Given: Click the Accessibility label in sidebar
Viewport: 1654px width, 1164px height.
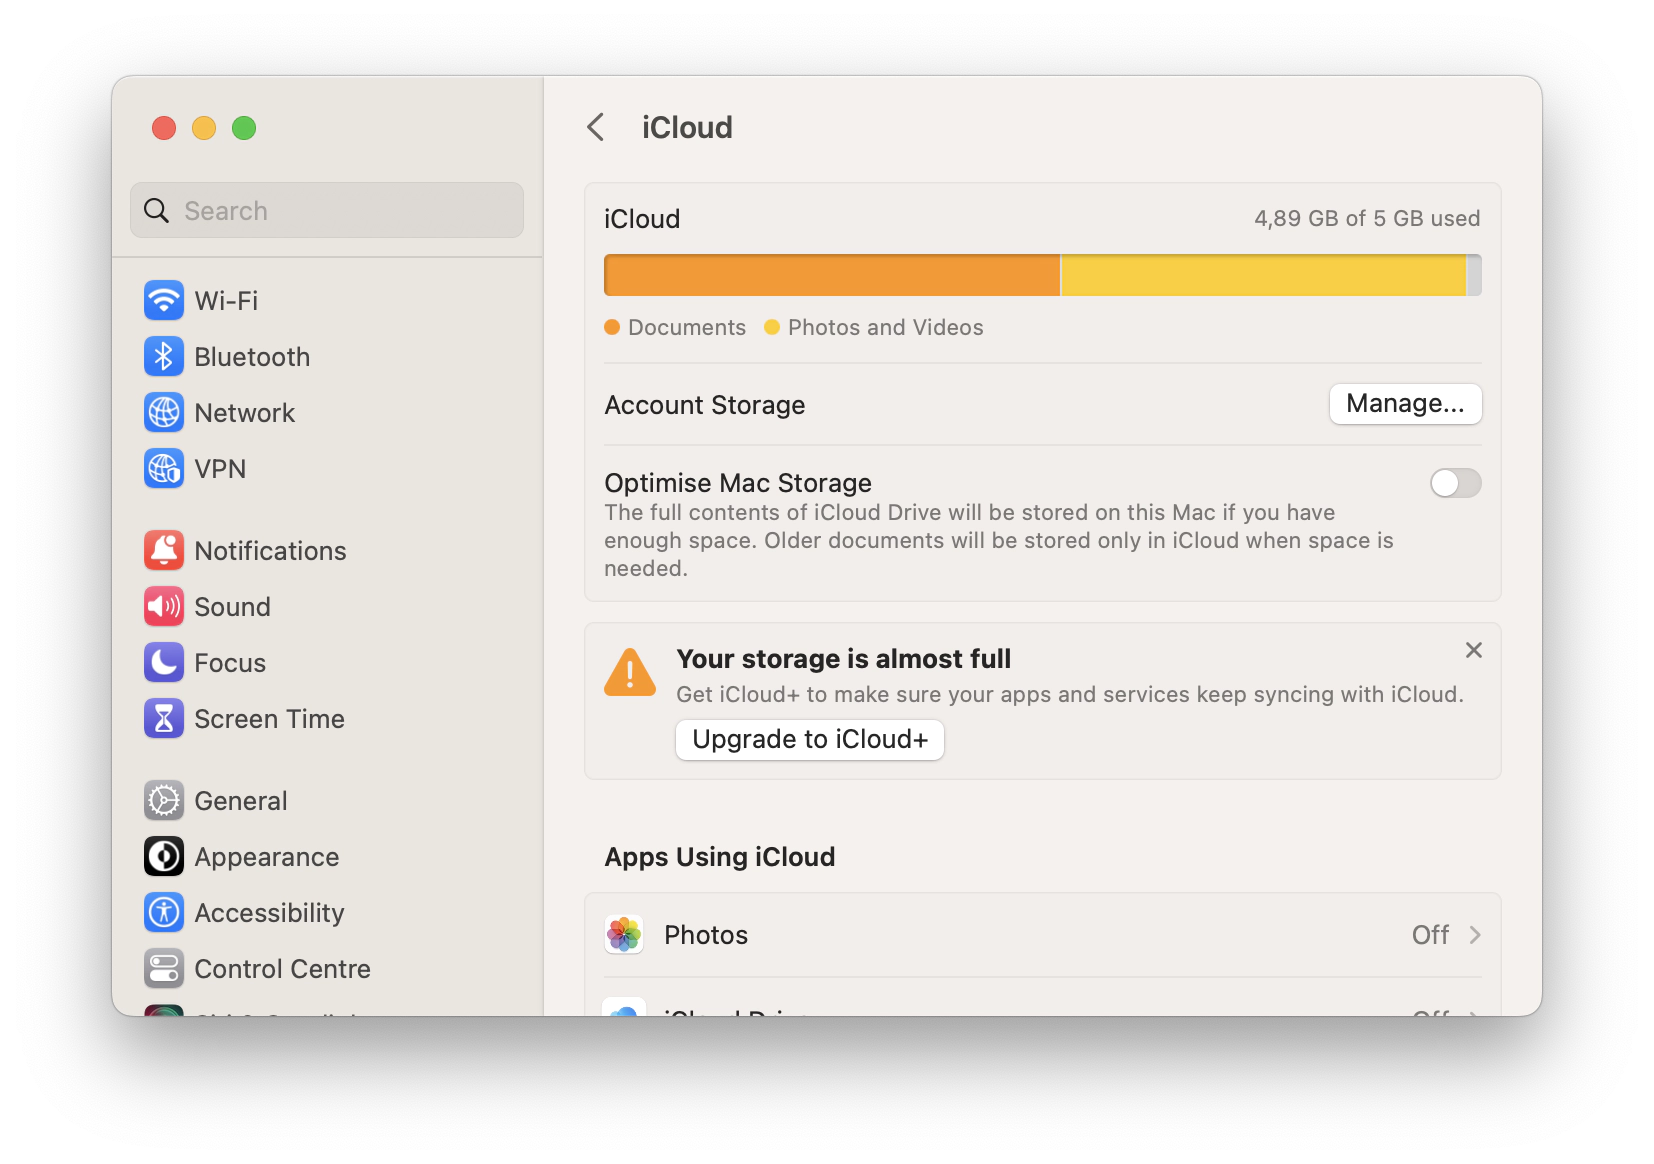Looking at the screenshot, I should pyautogui.click(x=269, y=912).
